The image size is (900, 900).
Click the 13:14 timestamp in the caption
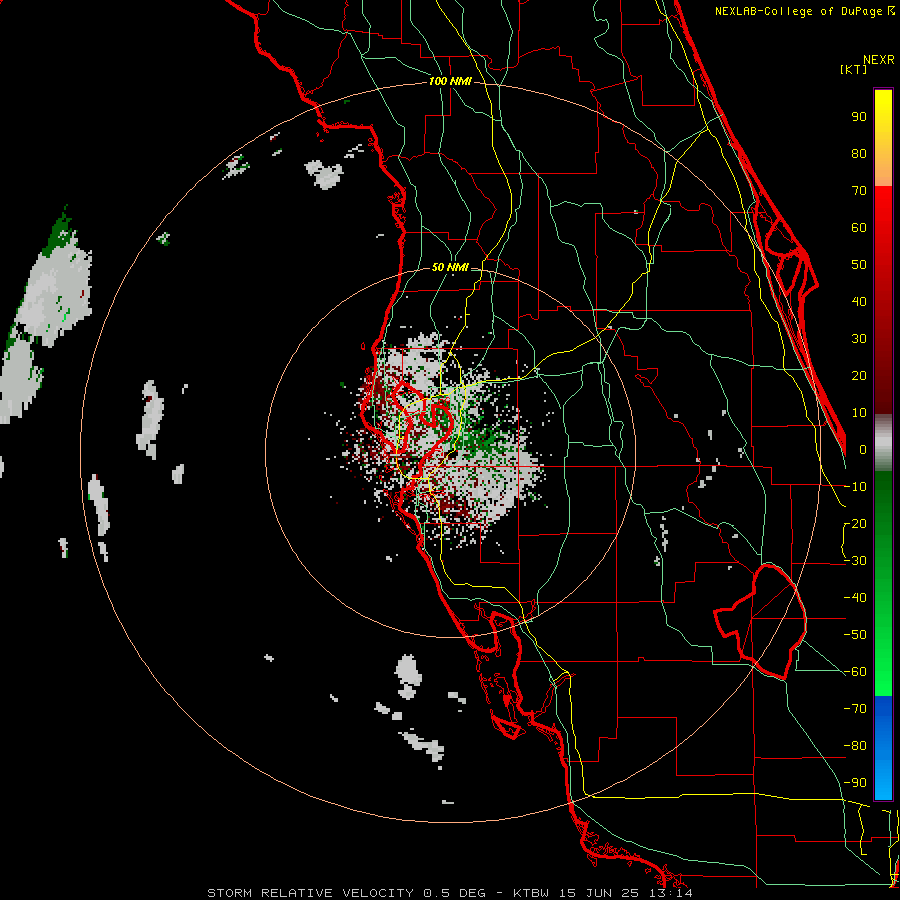point(670,893)
